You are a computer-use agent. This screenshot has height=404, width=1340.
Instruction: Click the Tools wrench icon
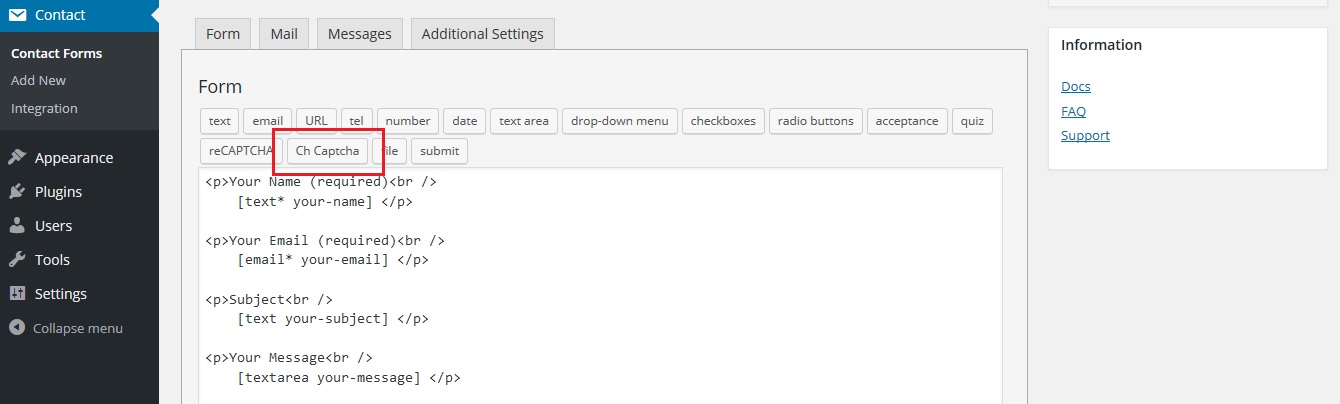[x=17, y=260]
